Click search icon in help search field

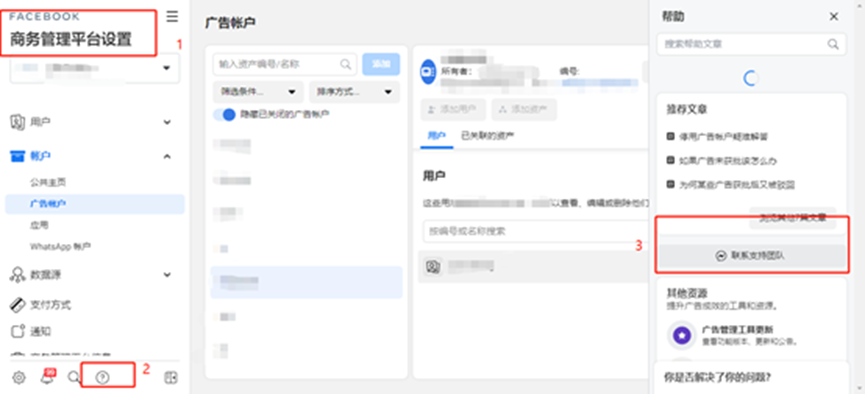click(833, 44)
